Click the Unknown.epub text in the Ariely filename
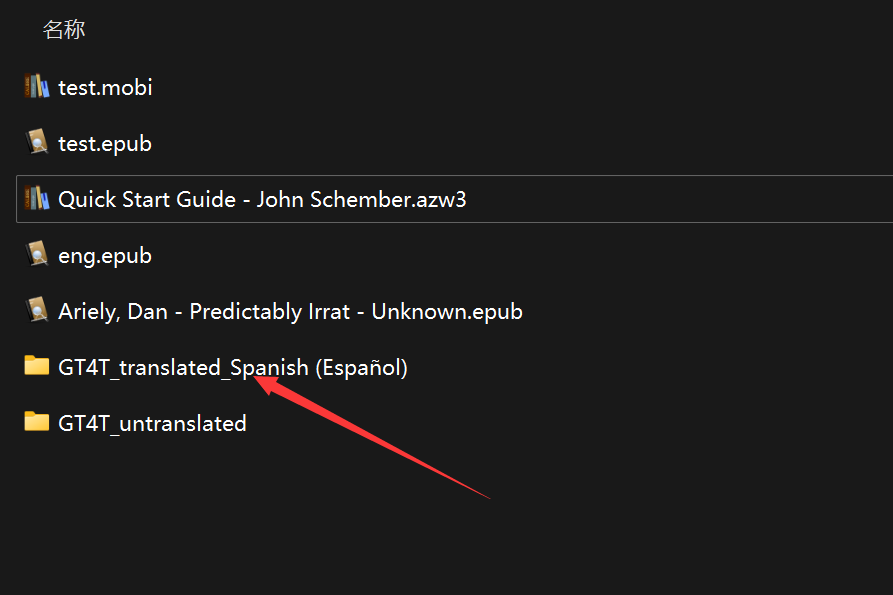The image size is (893, 595). pyautogui.click(x=447, y=311)
